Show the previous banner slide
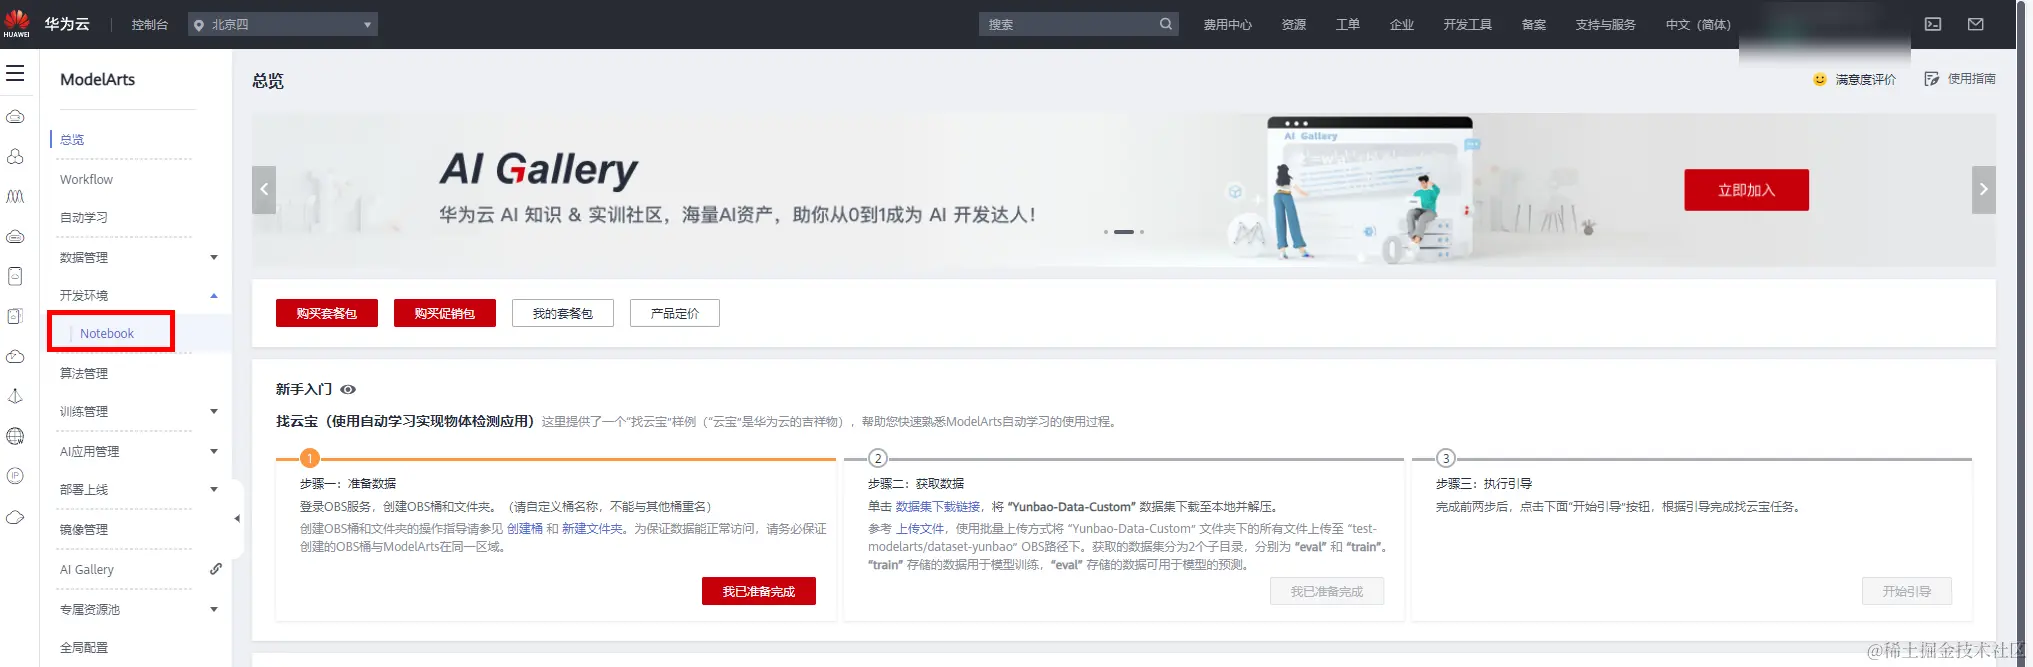 264,190
